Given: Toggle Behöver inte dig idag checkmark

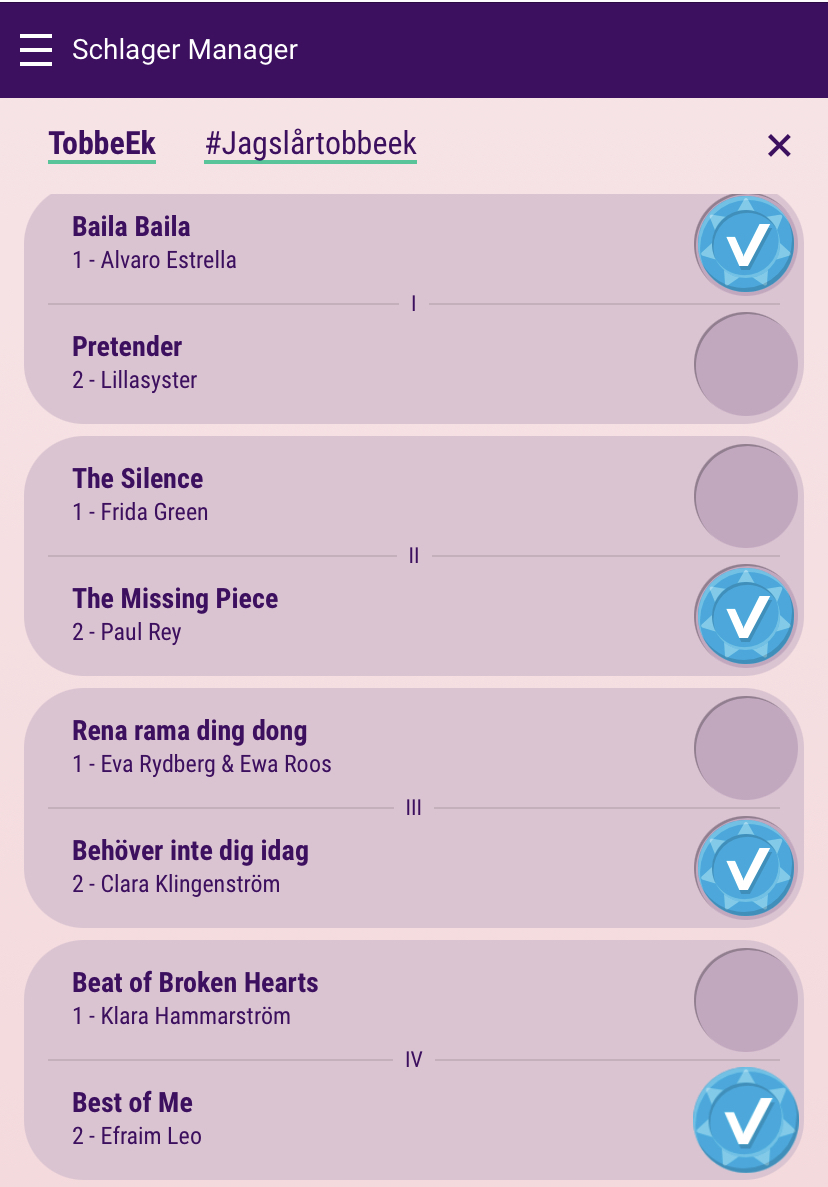Looking at the screenshot, I should pyautogui.click(x=745, y=868).
